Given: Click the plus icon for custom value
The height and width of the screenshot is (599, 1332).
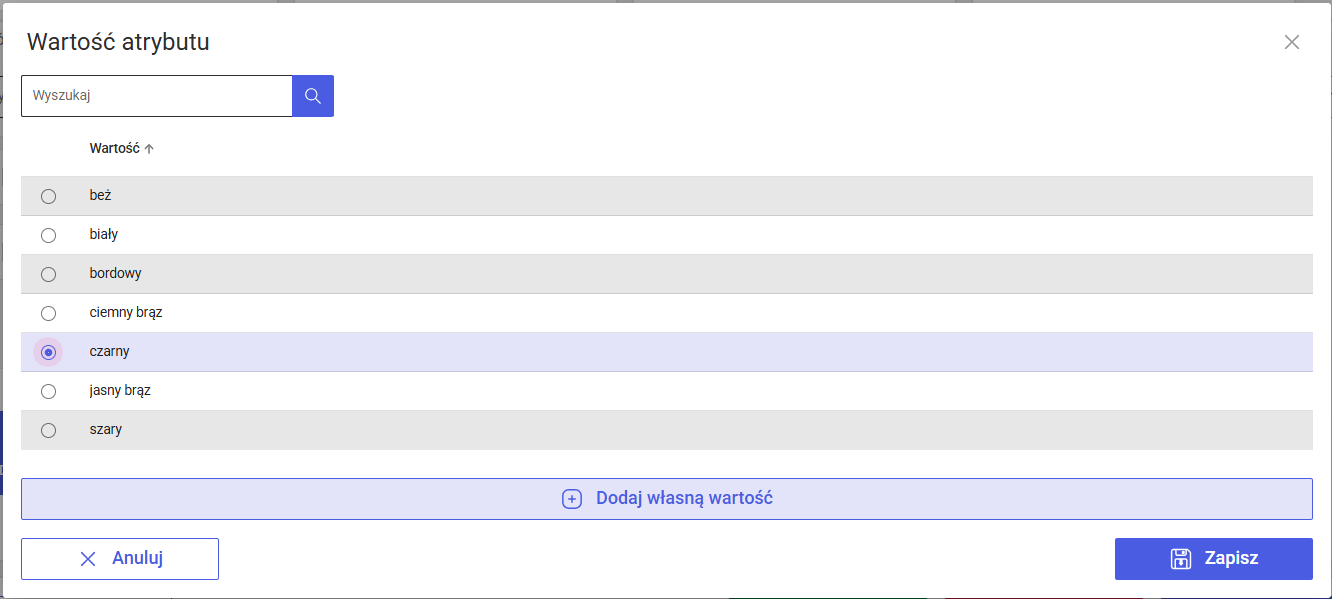Looking at the screenshot, I should click(572, 499).
